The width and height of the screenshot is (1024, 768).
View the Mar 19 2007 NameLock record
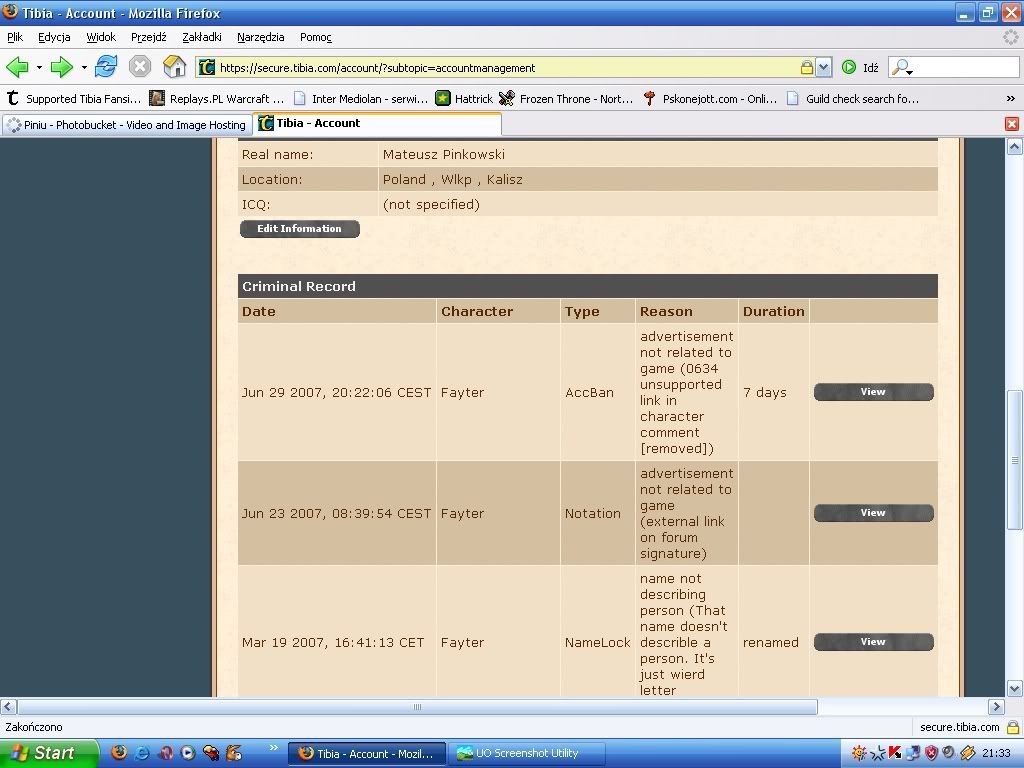point(873,642)
